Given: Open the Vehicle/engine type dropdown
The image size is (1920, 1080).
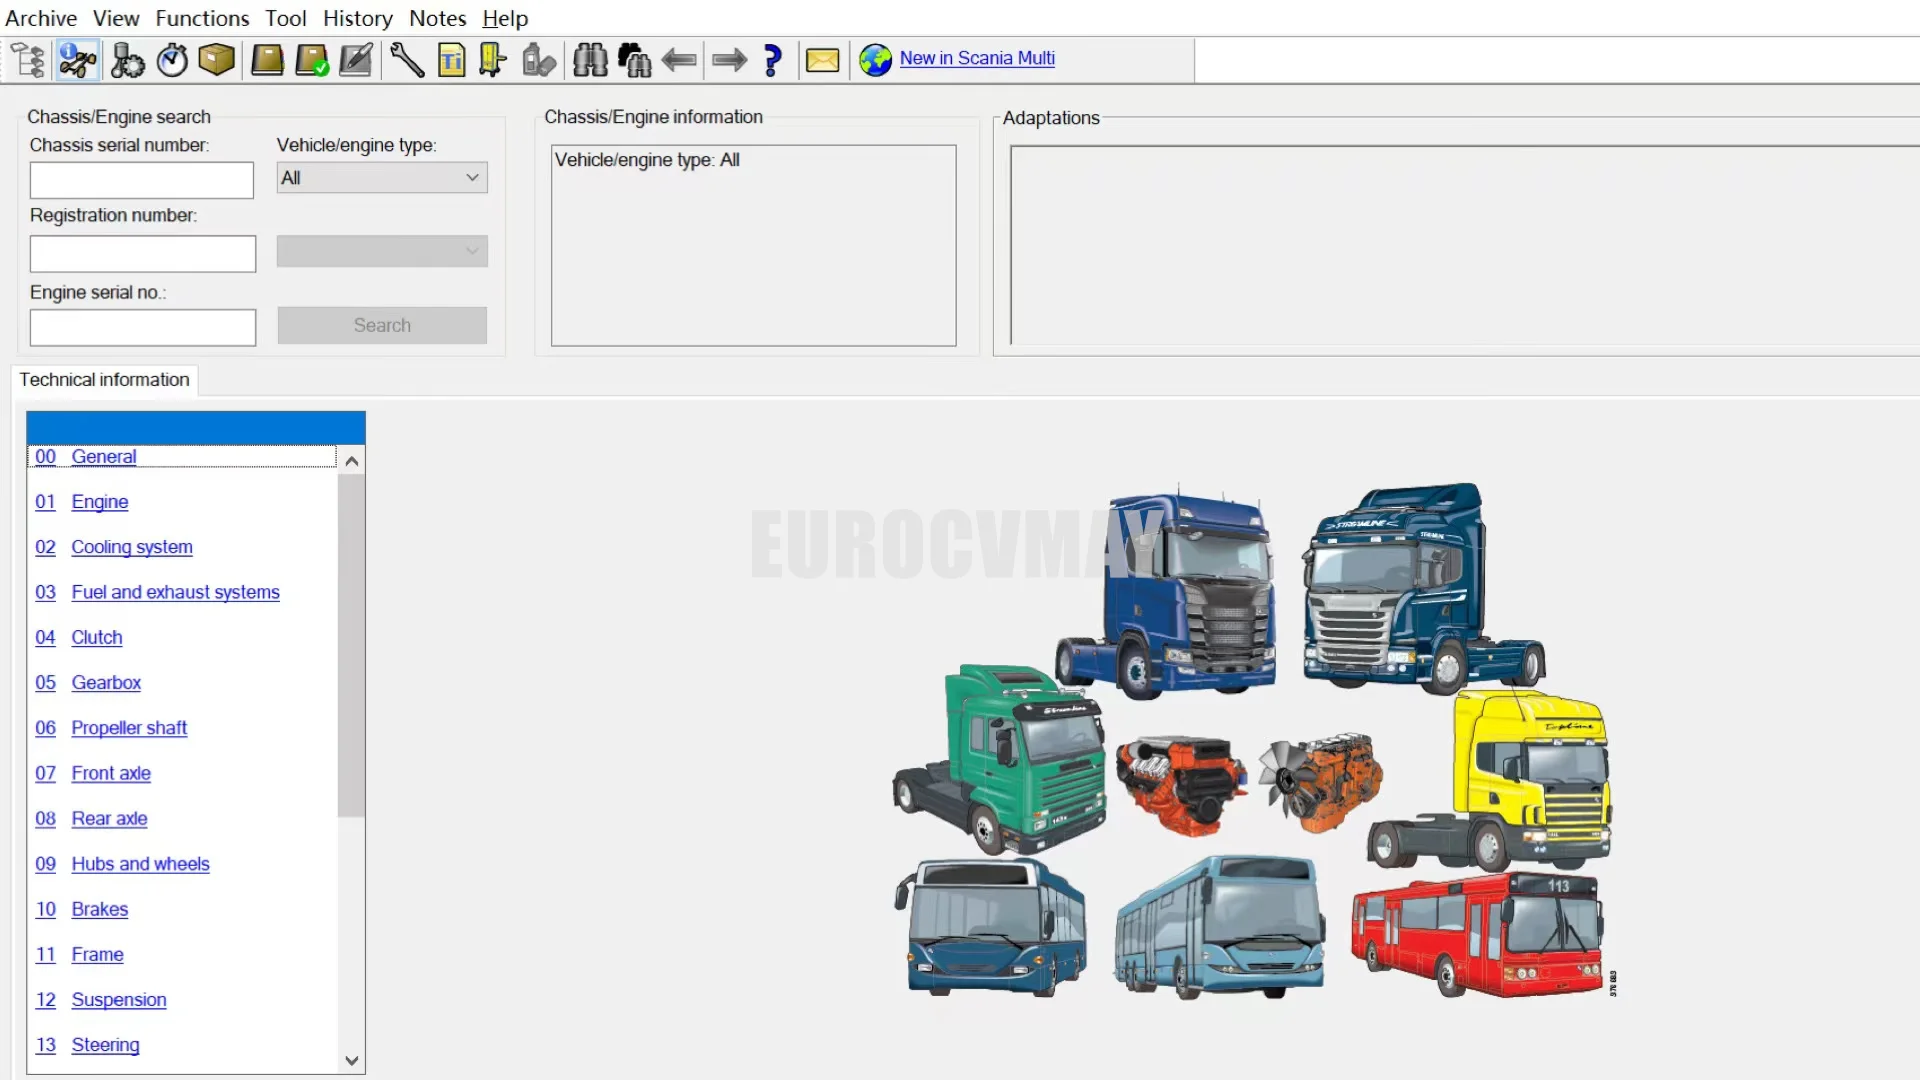Looking at the screenshot, I should pyautogui.click(x=382, y=178).
